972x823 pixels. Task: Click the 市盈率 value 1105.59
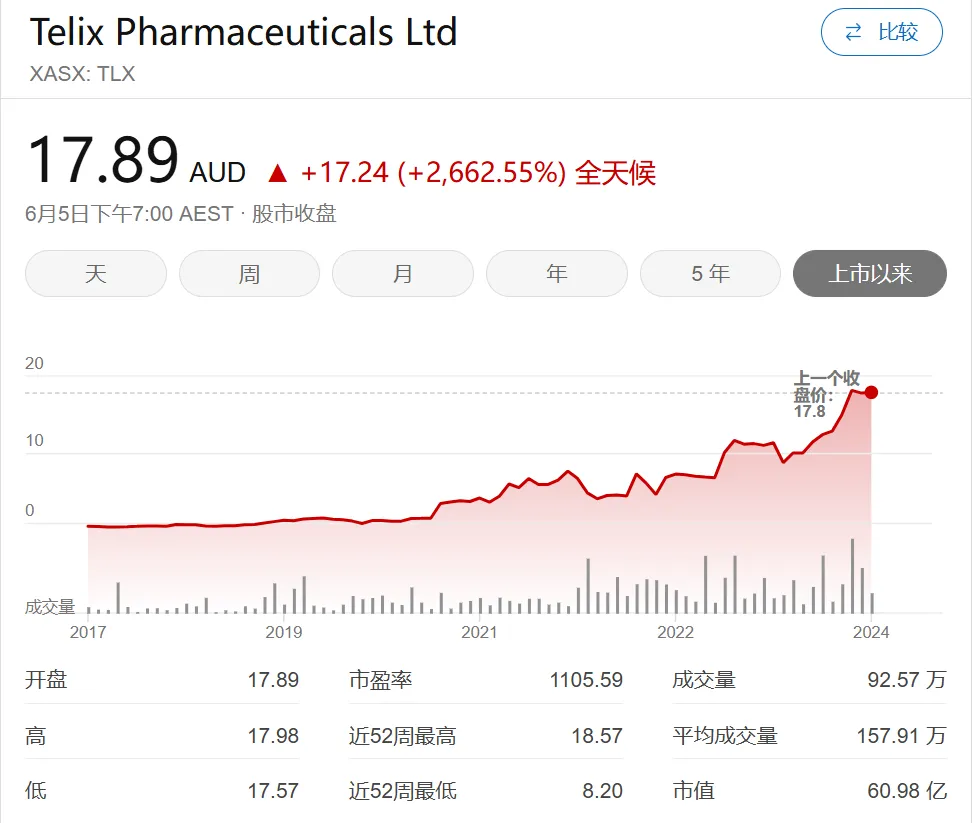586,680
